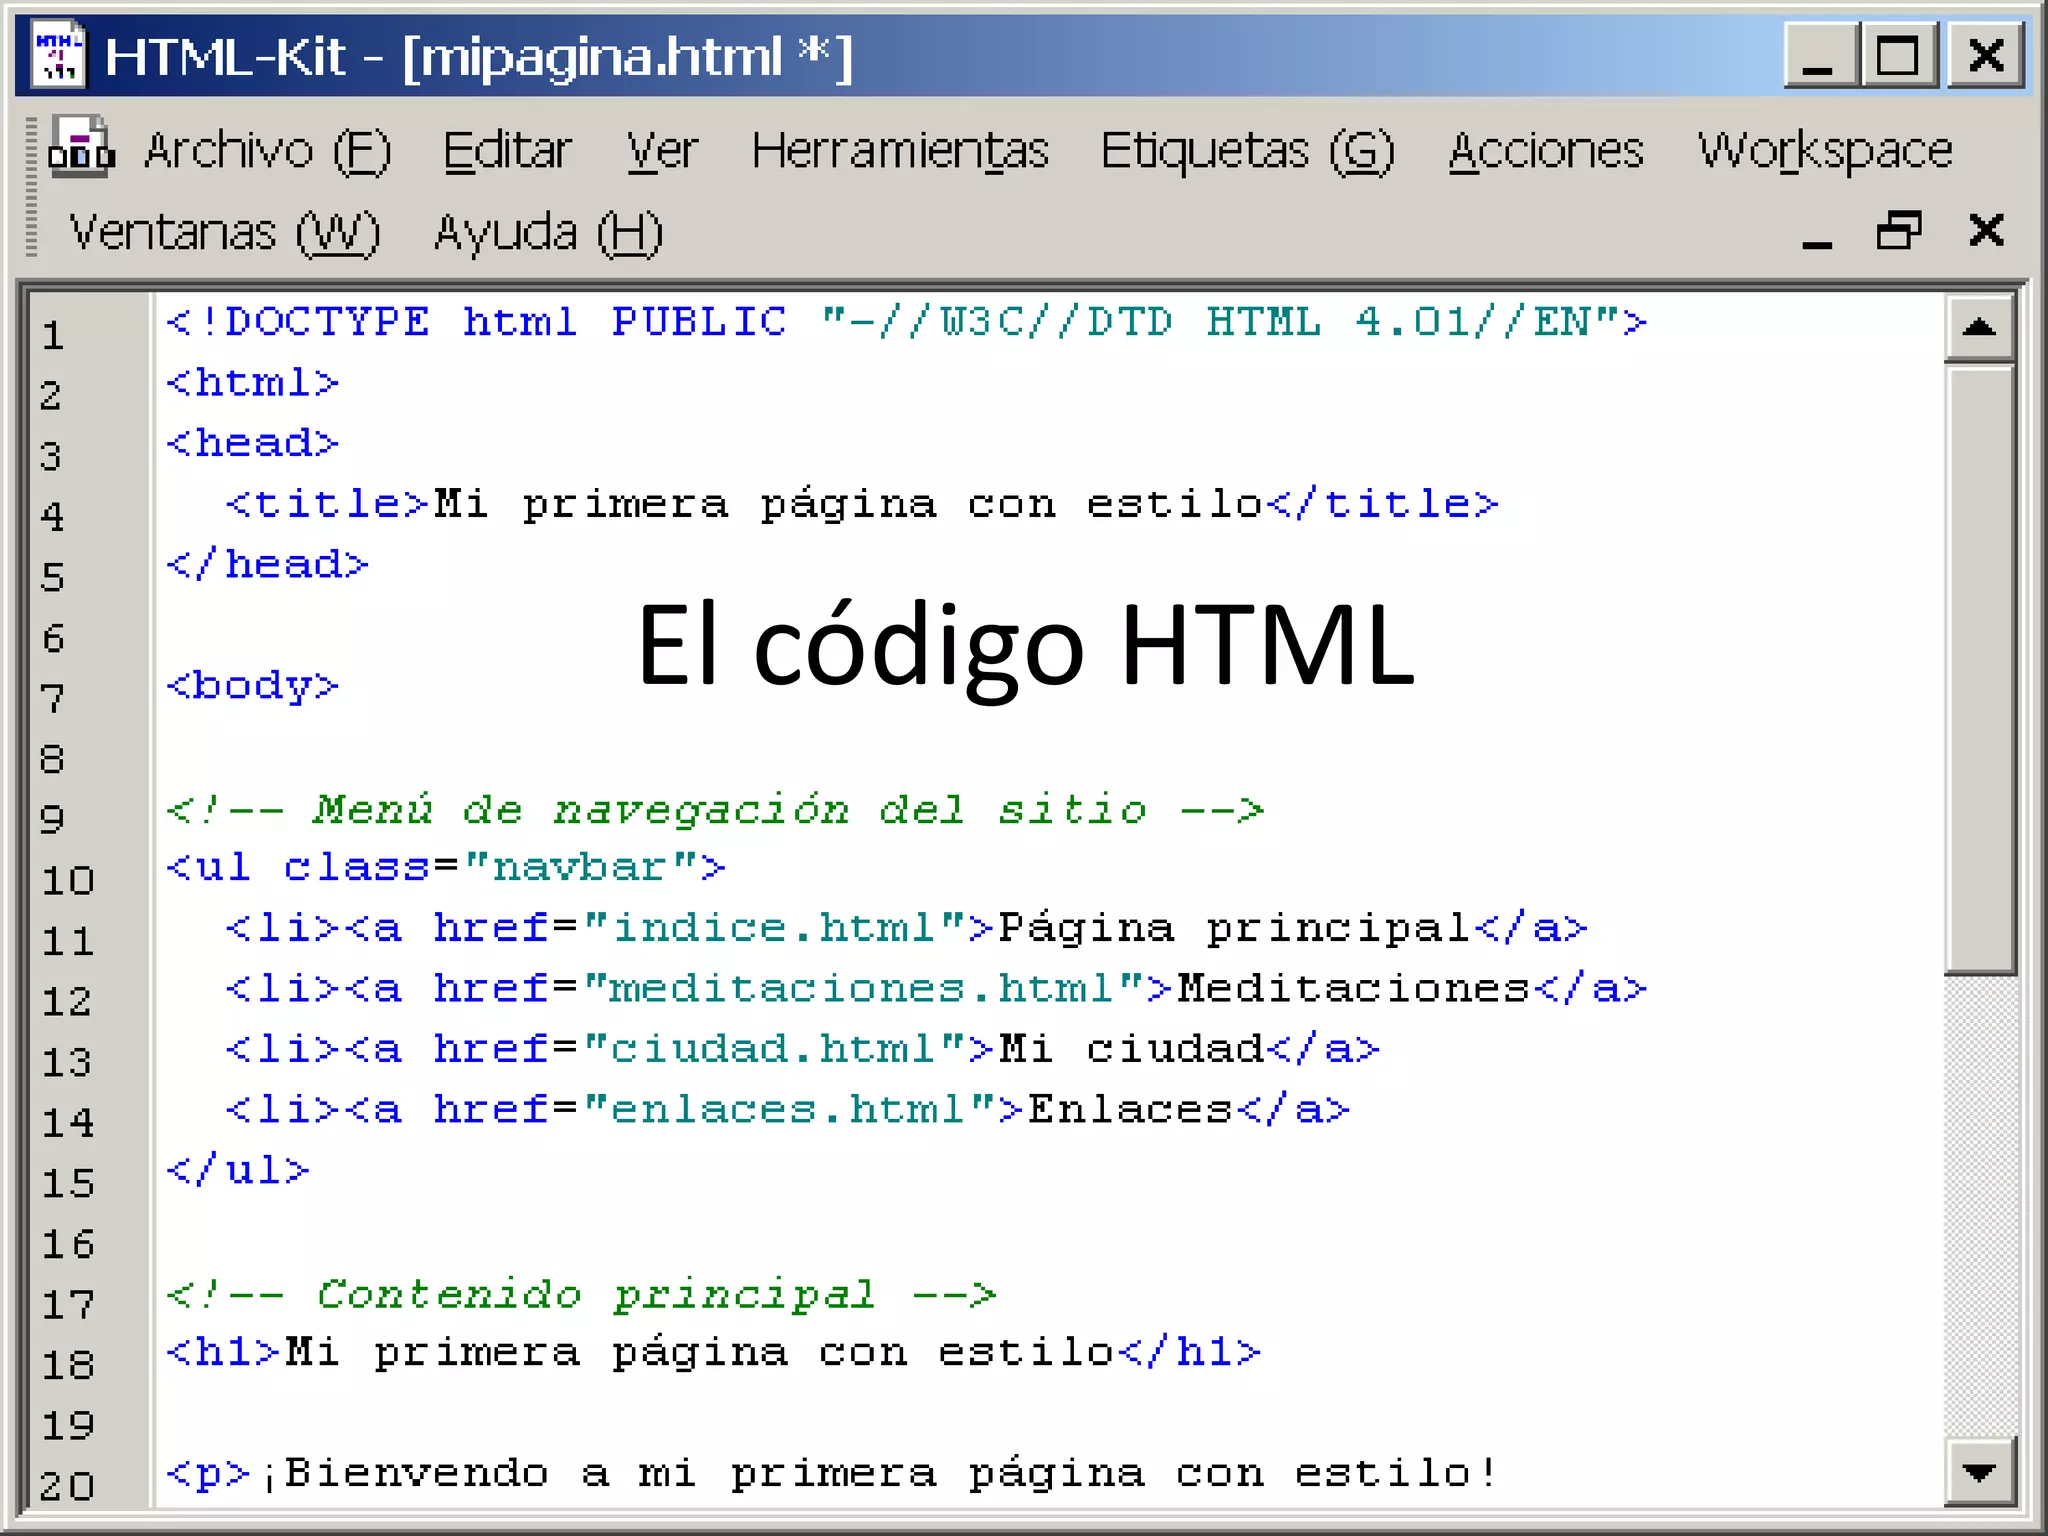The width and height of the screenshot is (2048, 1536).
Task: Open the Editar menu
Action: (507, 152)
